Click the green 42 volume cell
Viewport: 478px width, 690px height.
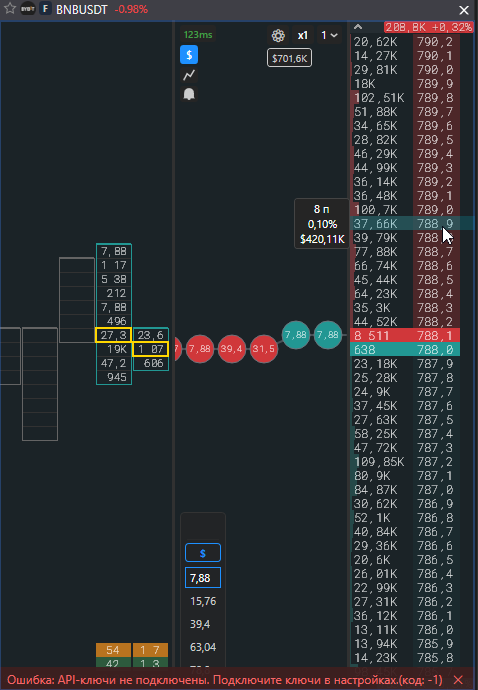(x=114, y=663)
